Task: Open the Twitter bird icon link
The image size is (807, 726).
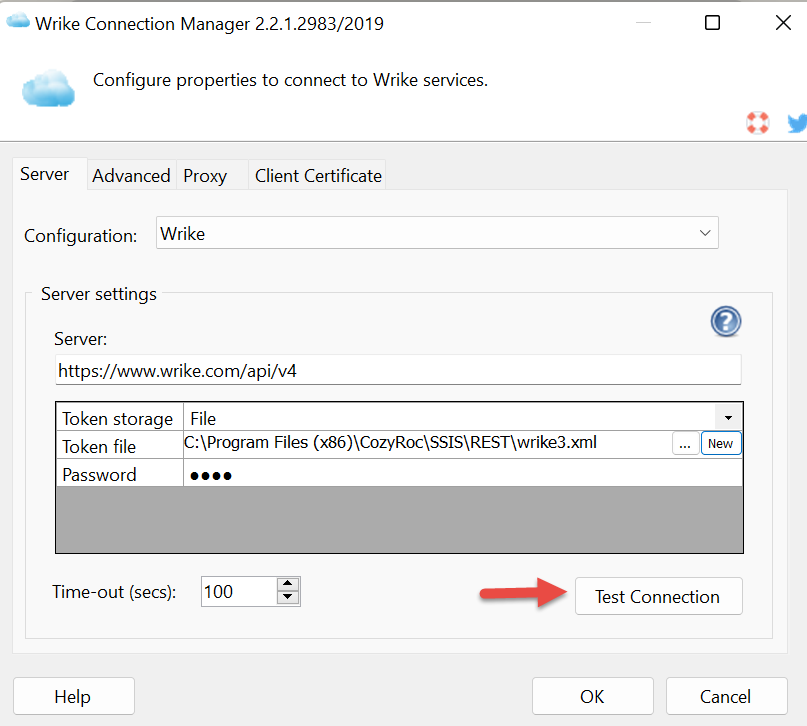Action: 797,123
